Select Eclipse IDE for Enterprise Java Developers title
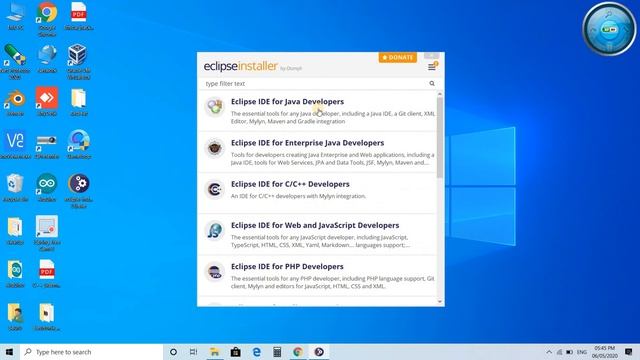The image size is (640, 360). [307, 143]
